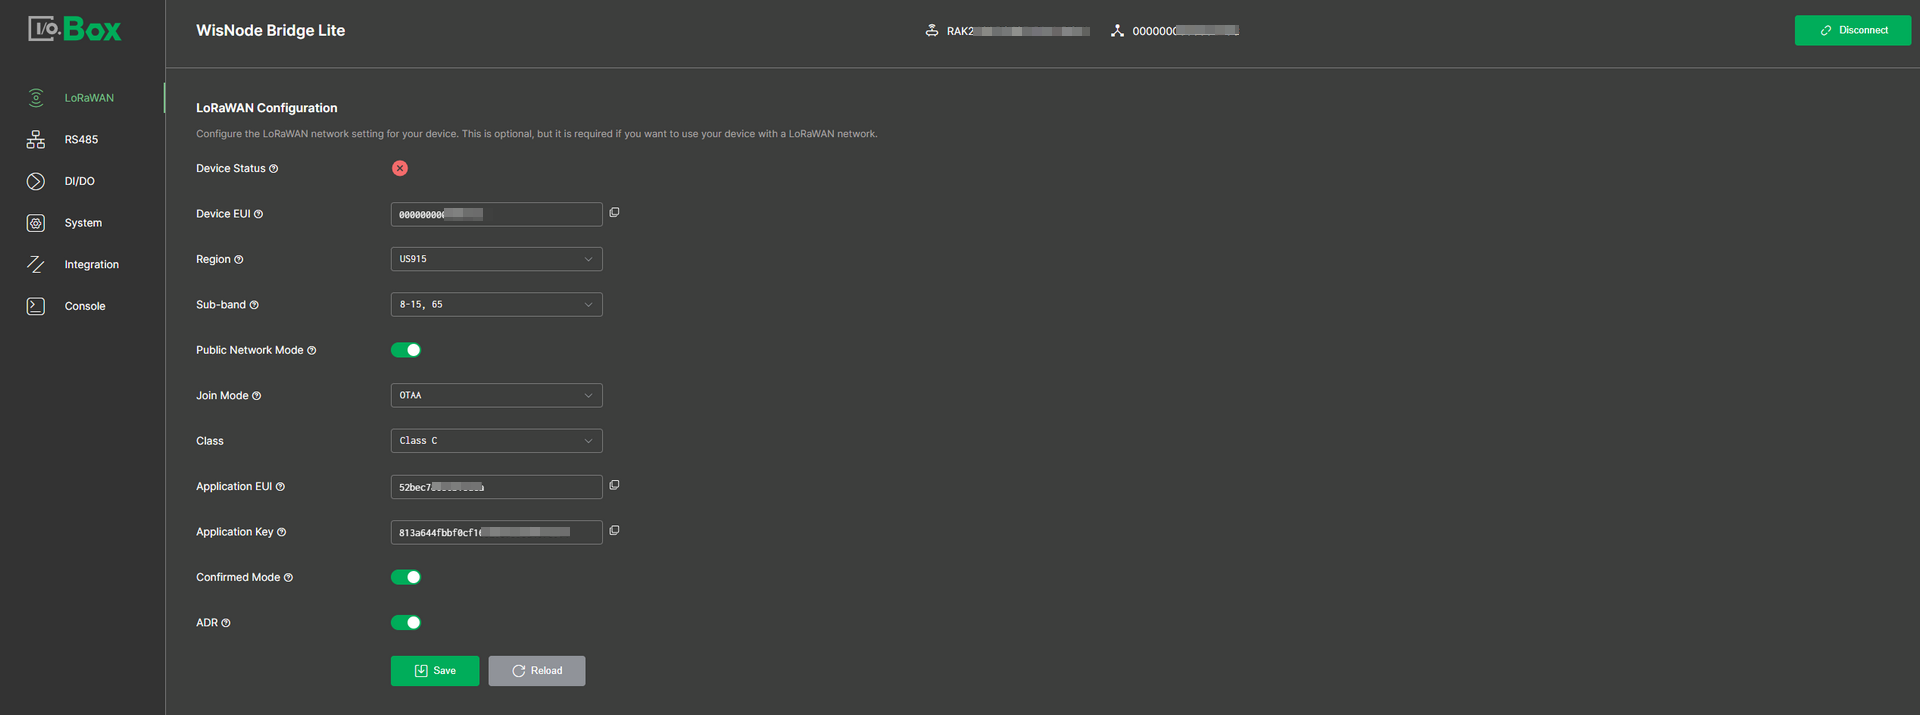Screen dimensions: 1920x715
Task: Open System settings from sidebar
Action: [82, 223]
